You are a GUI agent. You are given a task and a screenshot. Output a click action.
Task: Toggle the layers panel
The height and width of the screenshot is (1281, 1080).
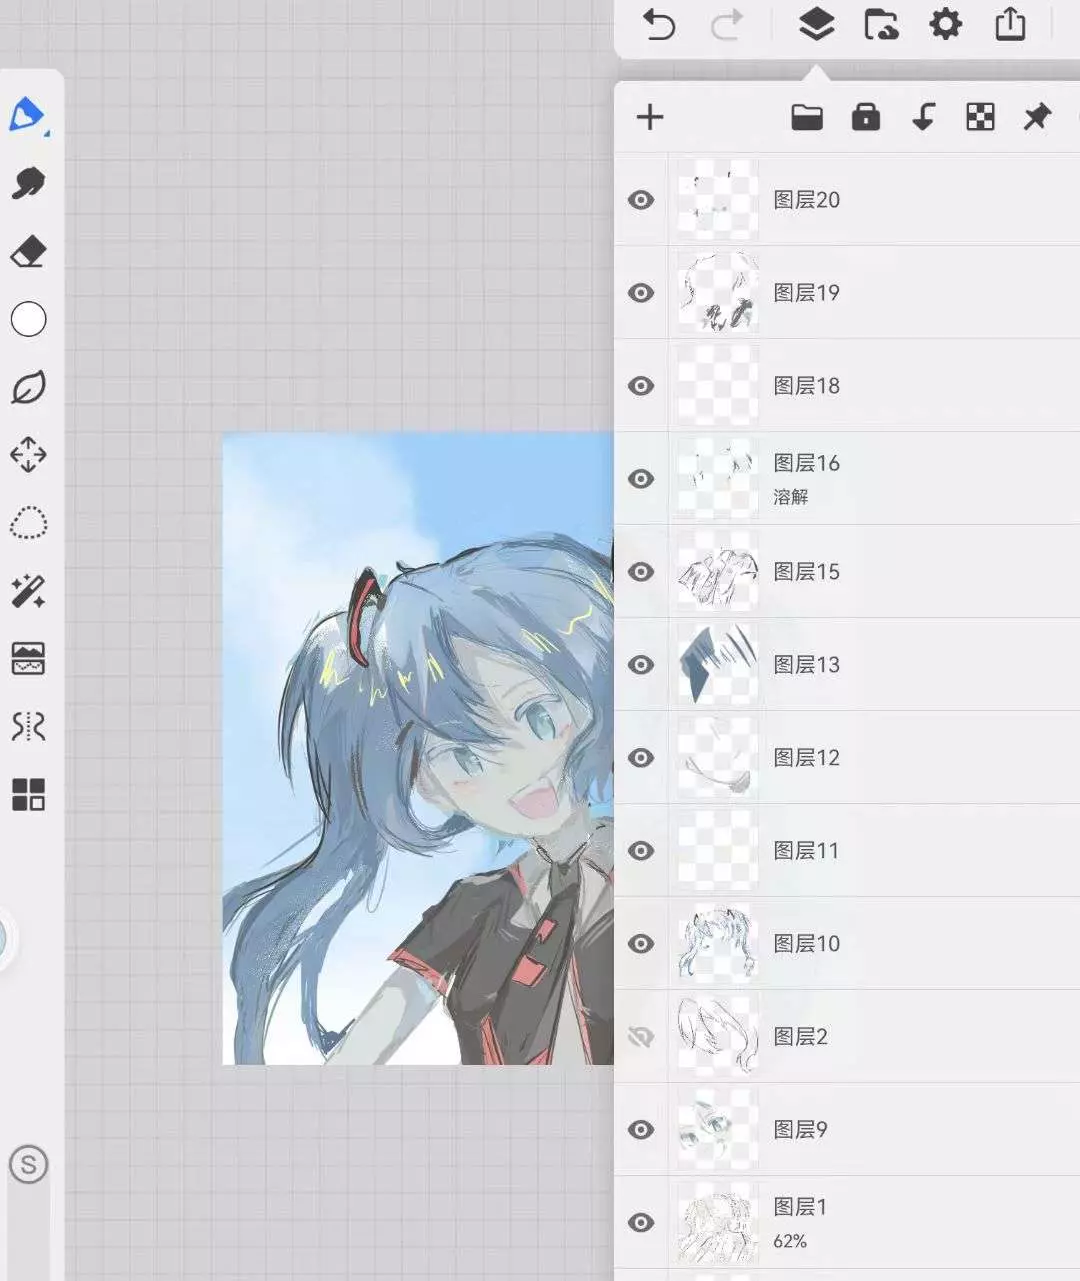816,24
